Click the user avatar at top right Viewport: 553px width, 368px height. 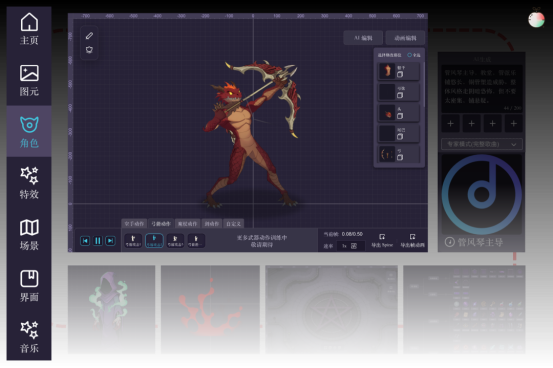pyautogui.click(x=536, y=19)
